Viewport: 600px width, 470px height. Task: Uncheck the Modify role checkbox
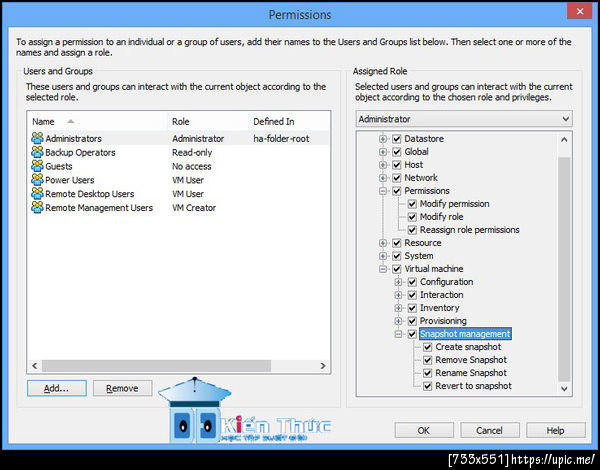point(412,217)
